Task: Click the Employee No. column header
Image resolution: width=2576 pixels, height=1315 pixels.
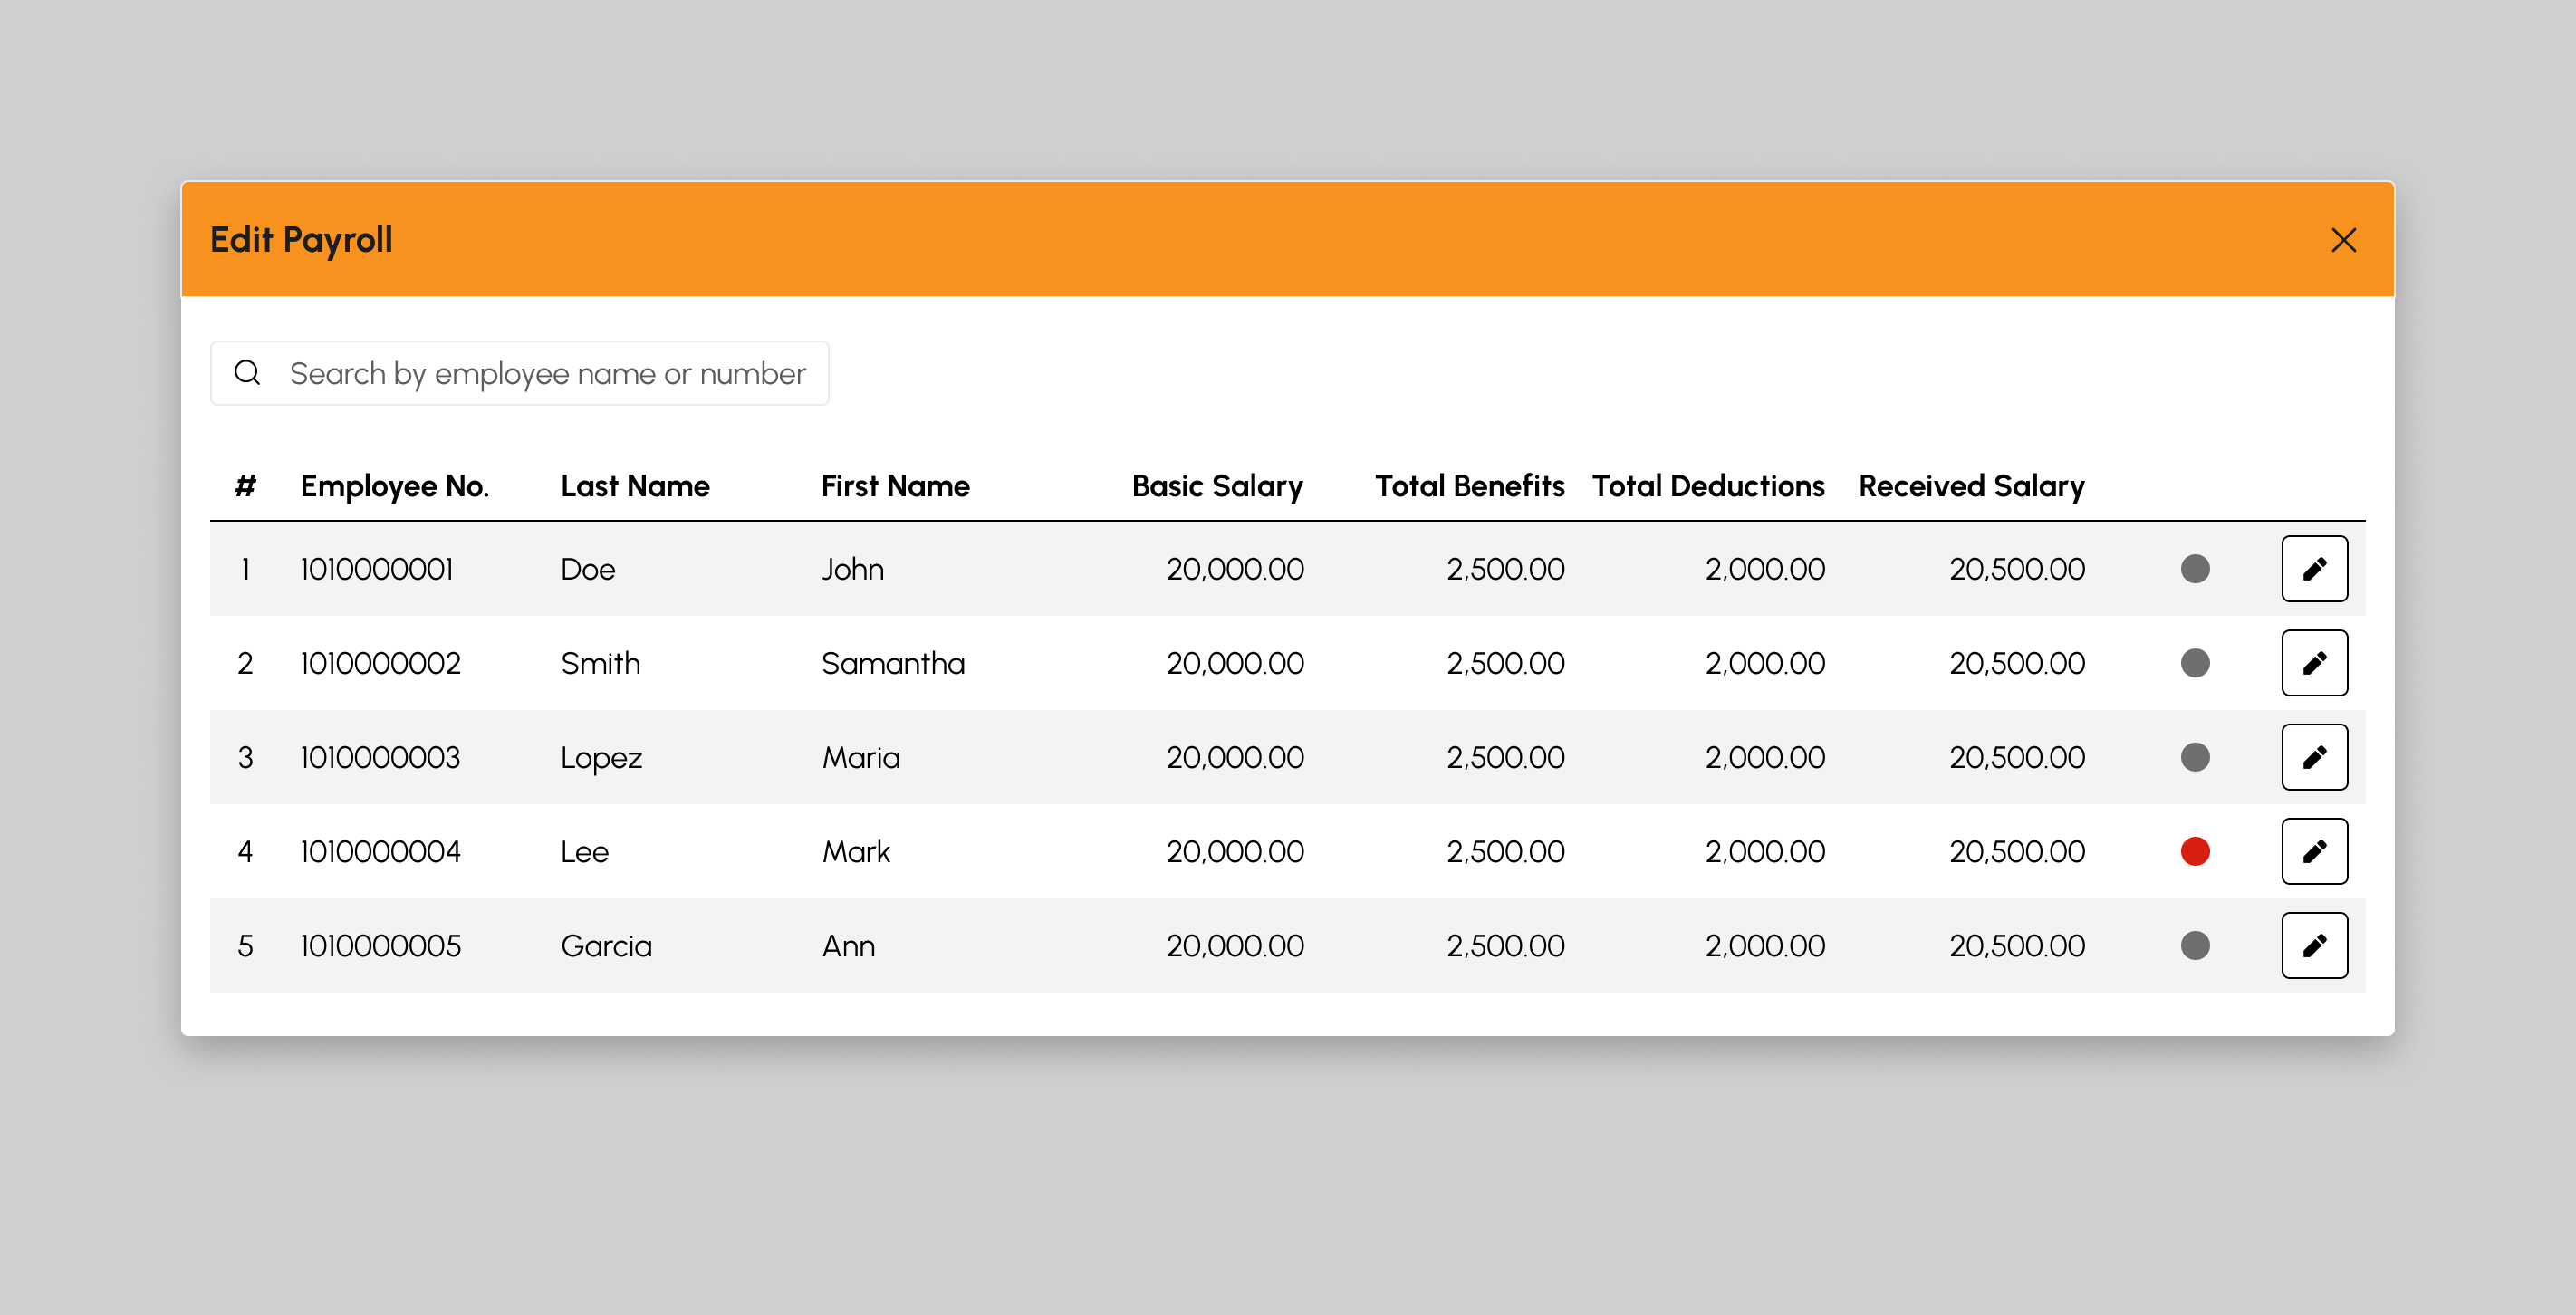Action: 394,486
